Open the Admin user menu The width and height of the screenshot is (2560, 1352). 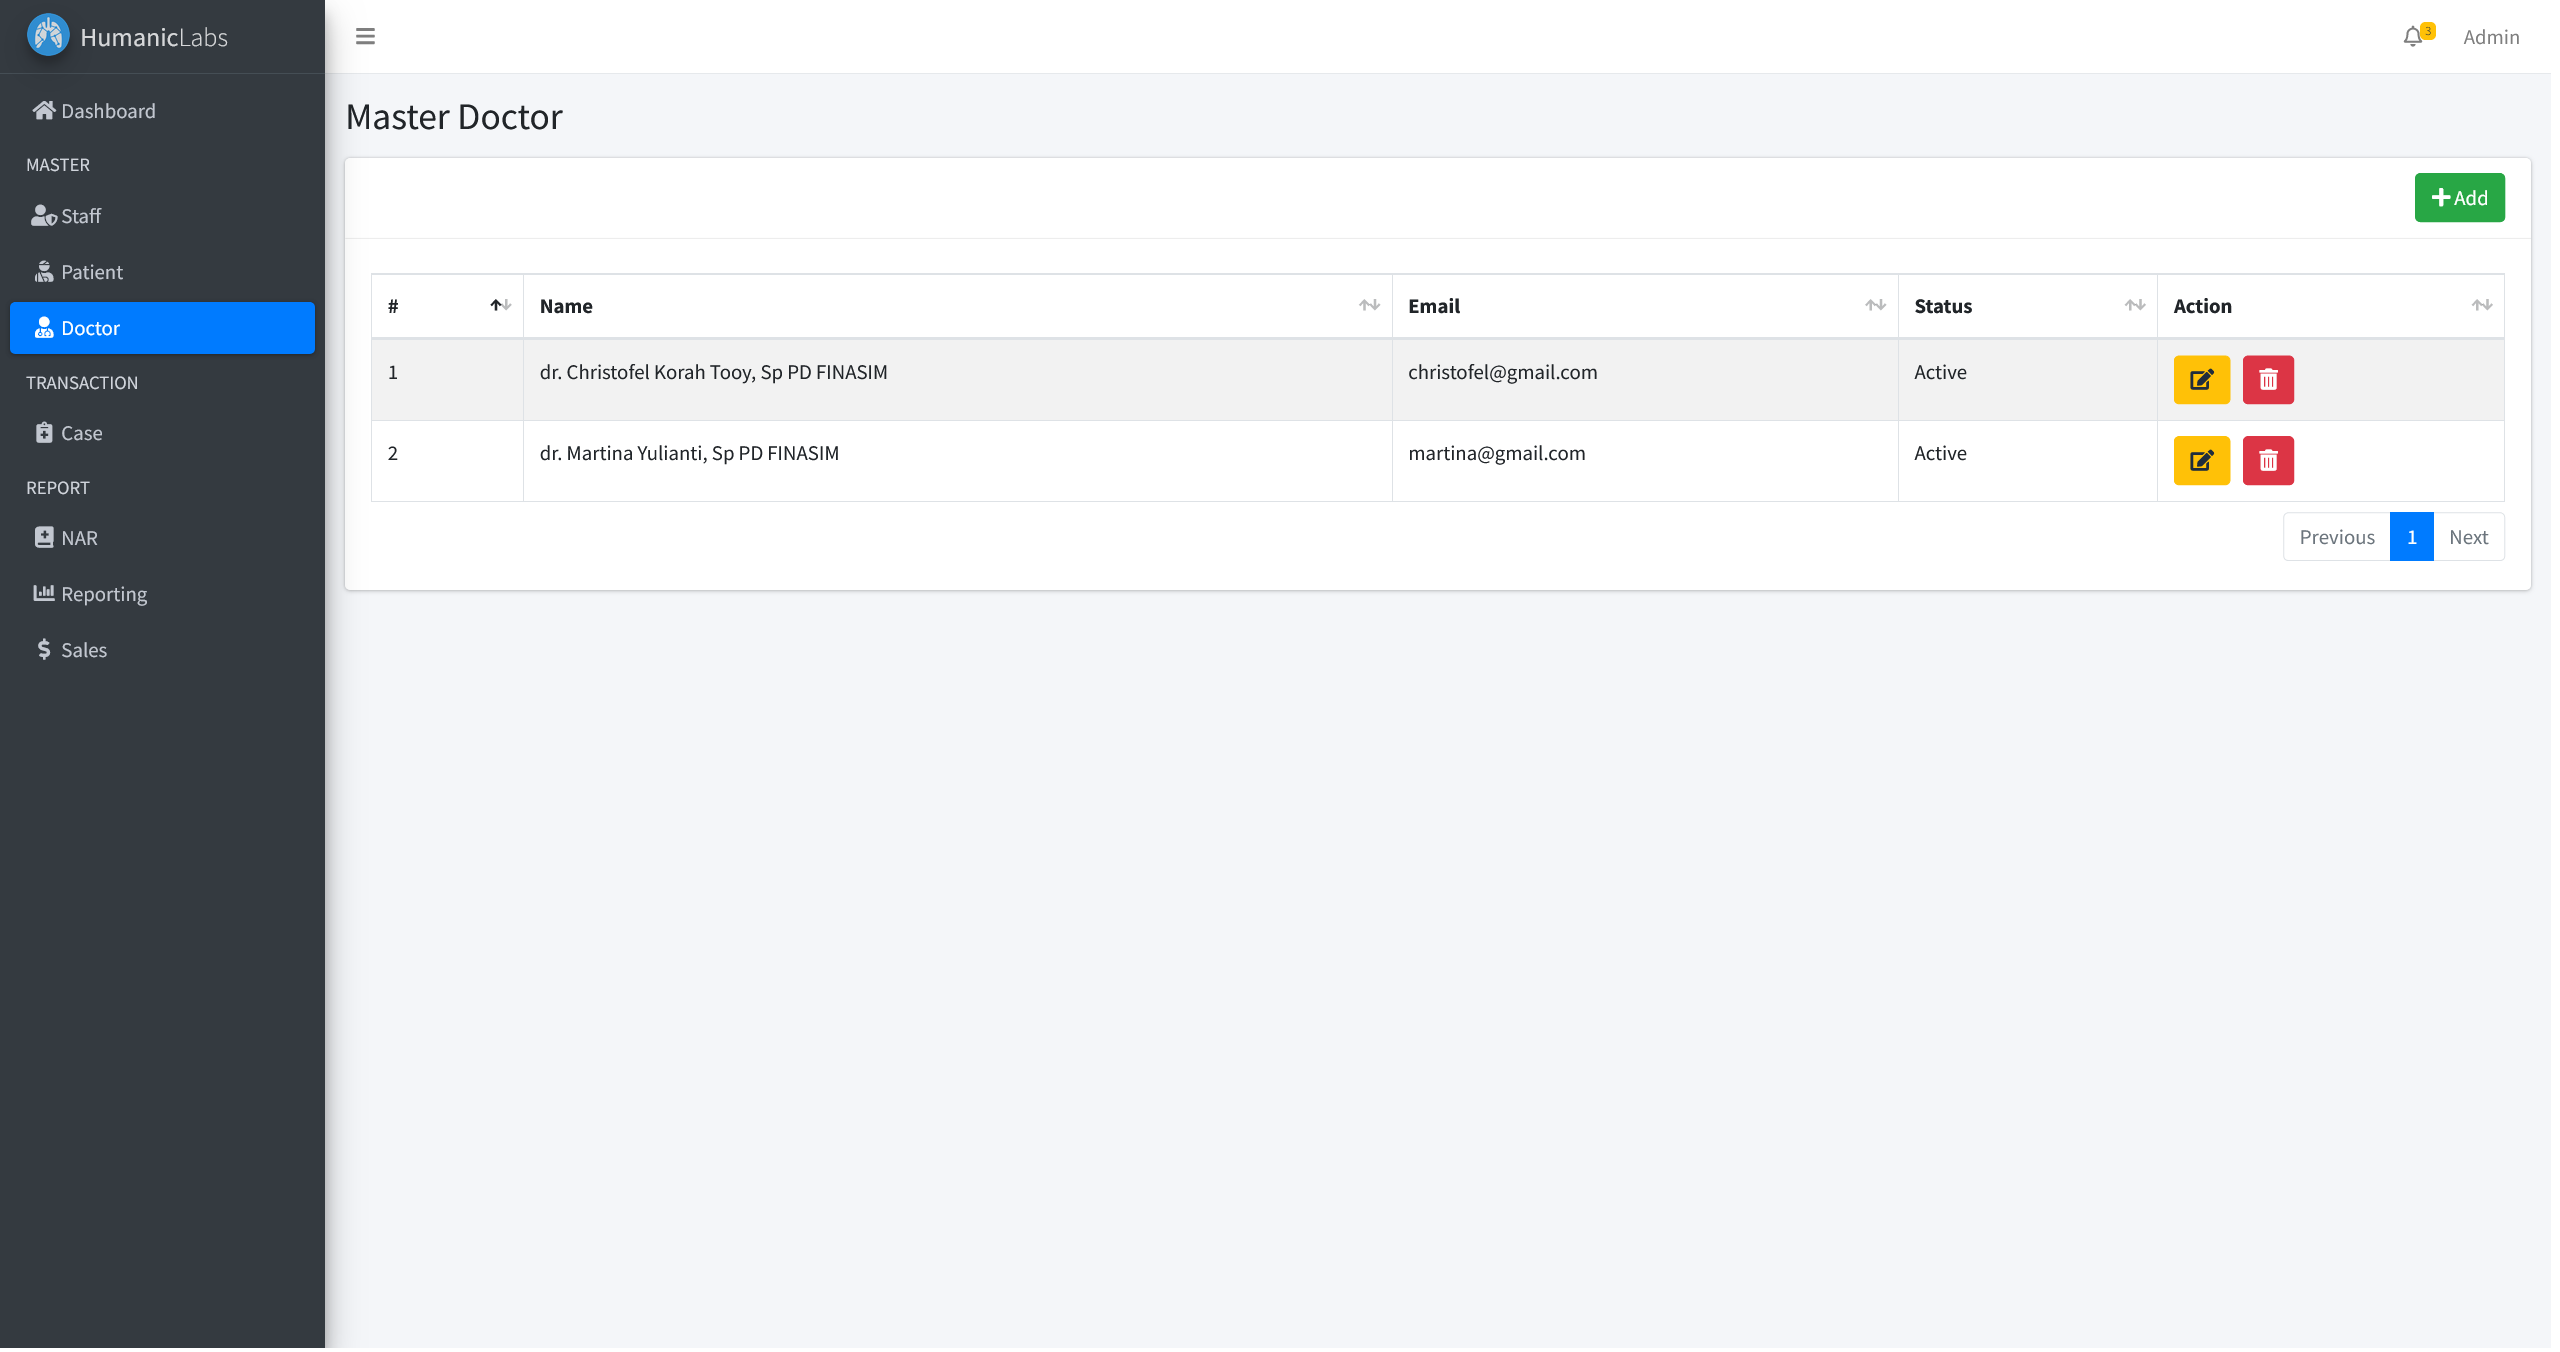click(2490, 37)
